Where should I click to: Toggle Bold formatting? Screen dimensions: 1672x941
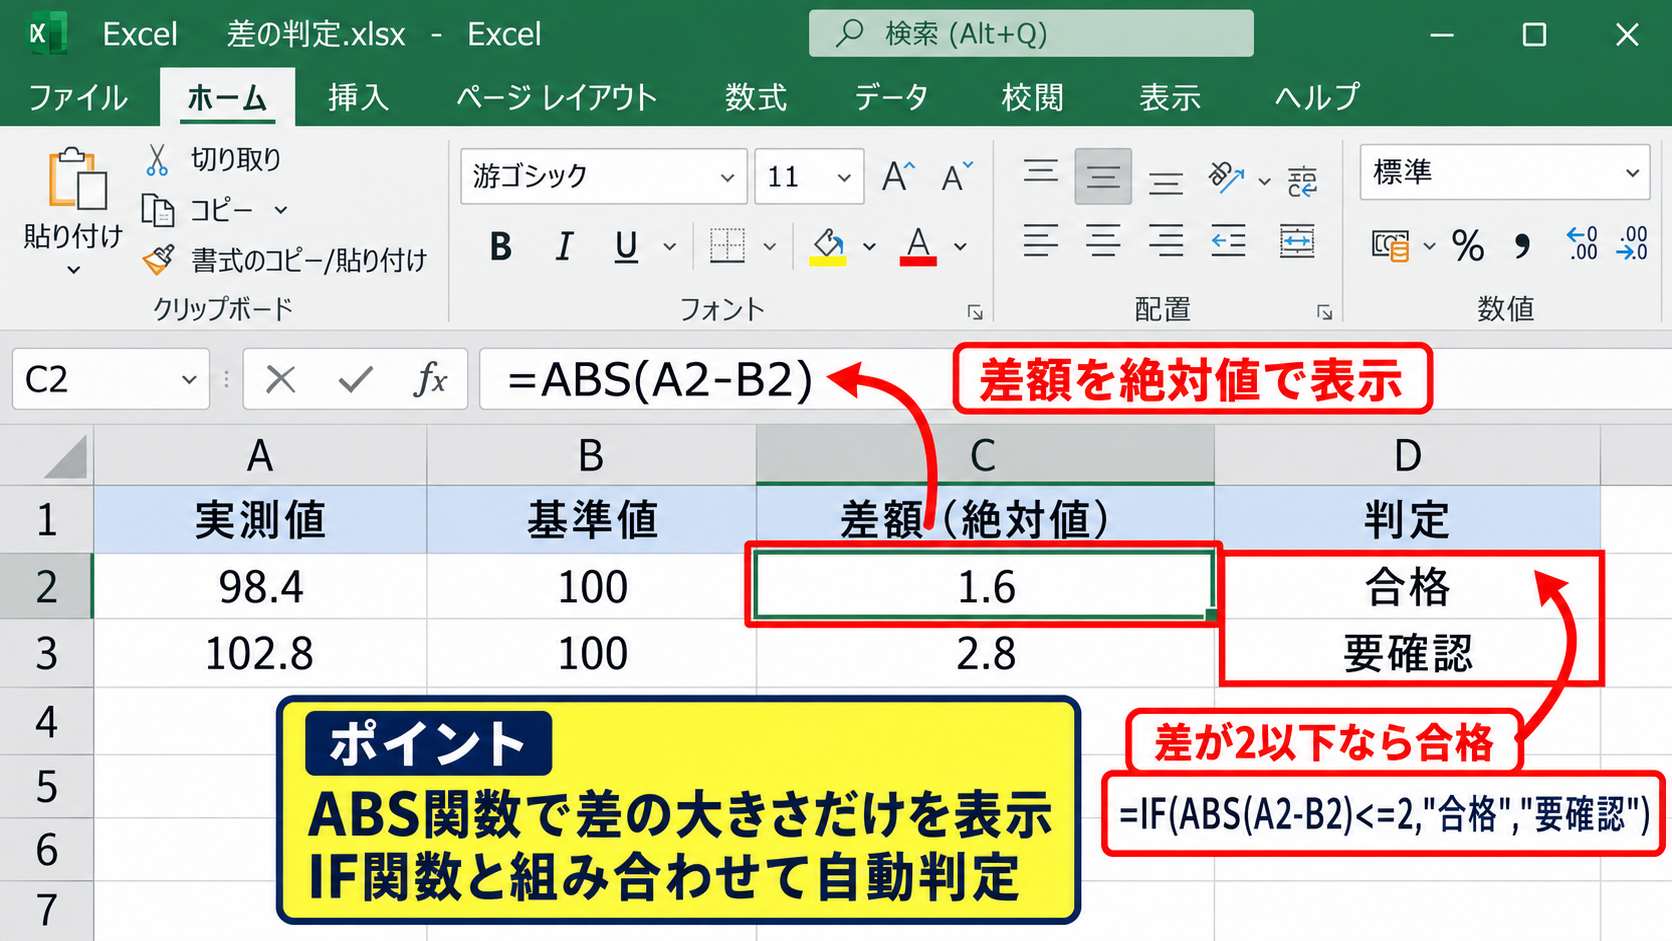(501, 246)
